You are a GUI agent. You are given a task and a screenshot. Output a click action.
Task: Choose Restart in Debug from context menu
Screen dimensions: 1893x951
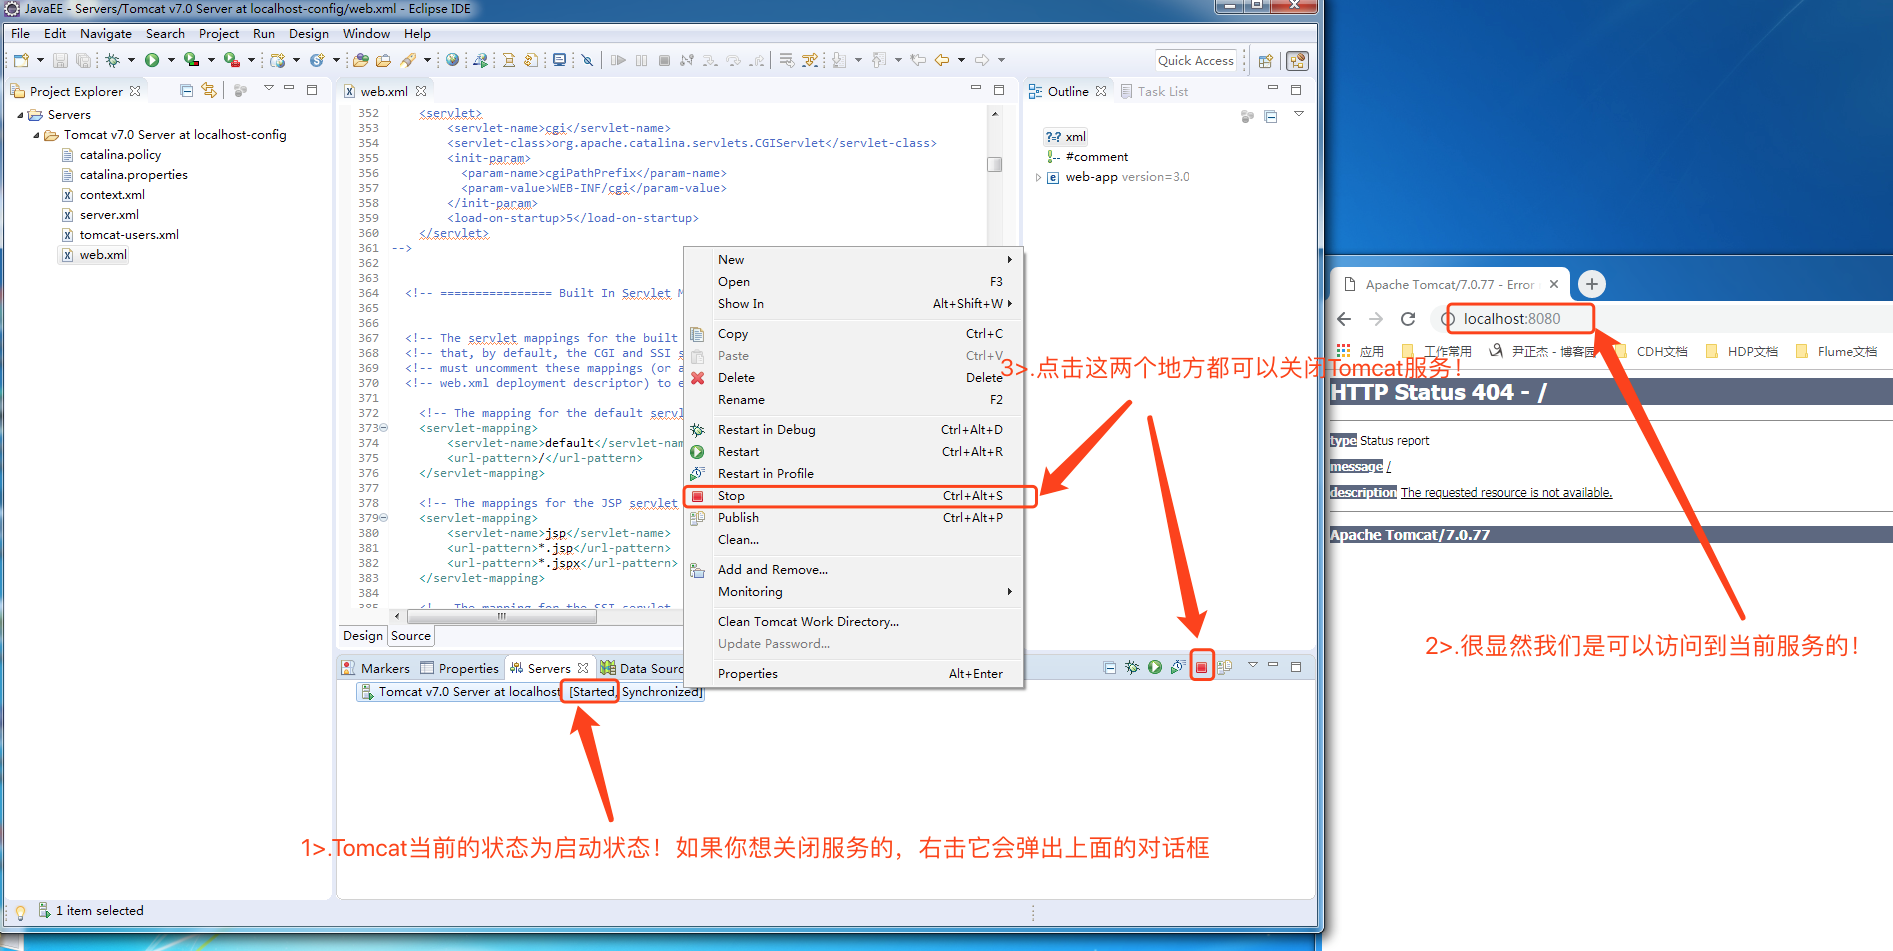point(854,430)
